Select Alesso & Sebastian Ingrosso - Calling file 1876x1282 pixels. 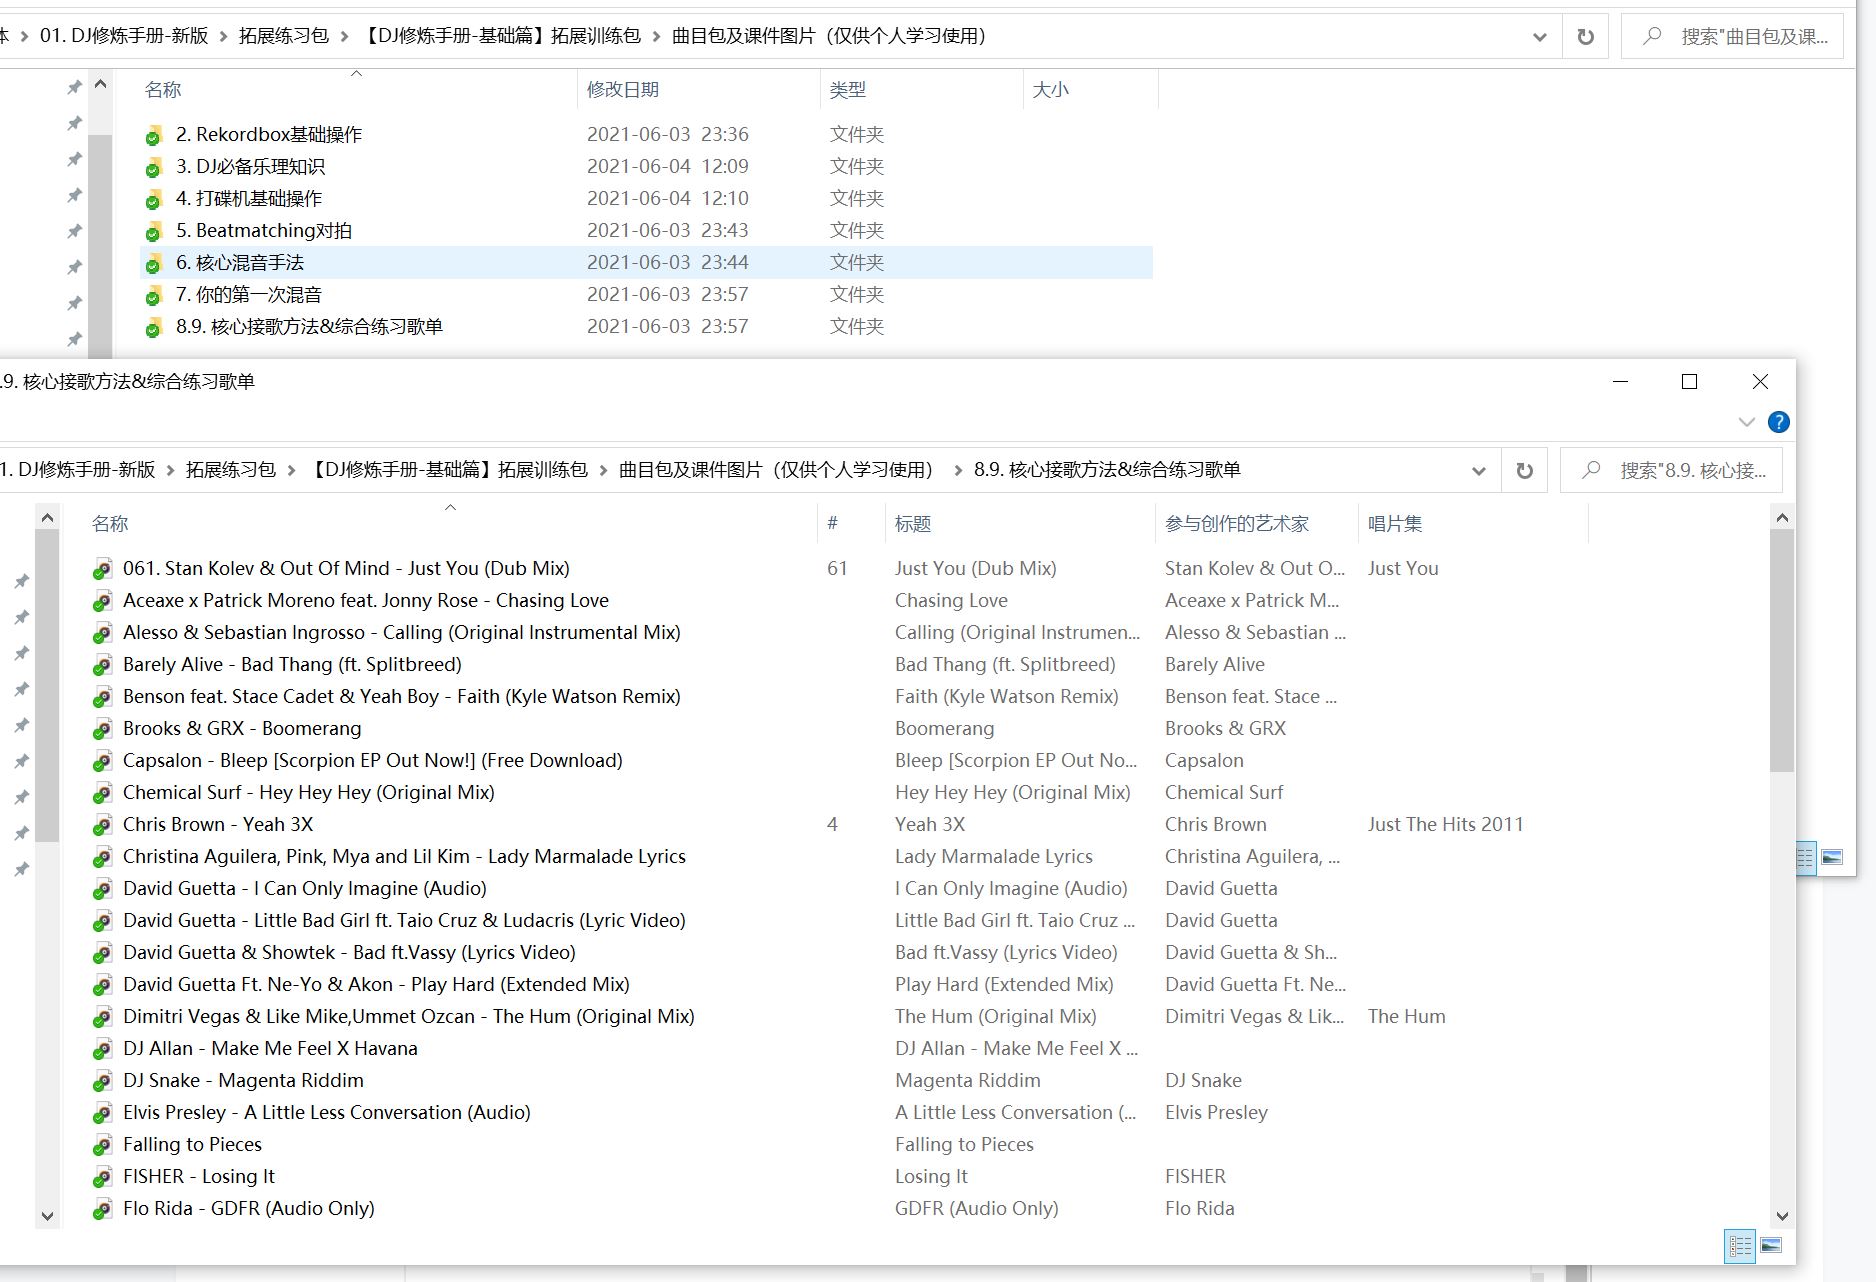pyautogui.click(x=401, y=633)
